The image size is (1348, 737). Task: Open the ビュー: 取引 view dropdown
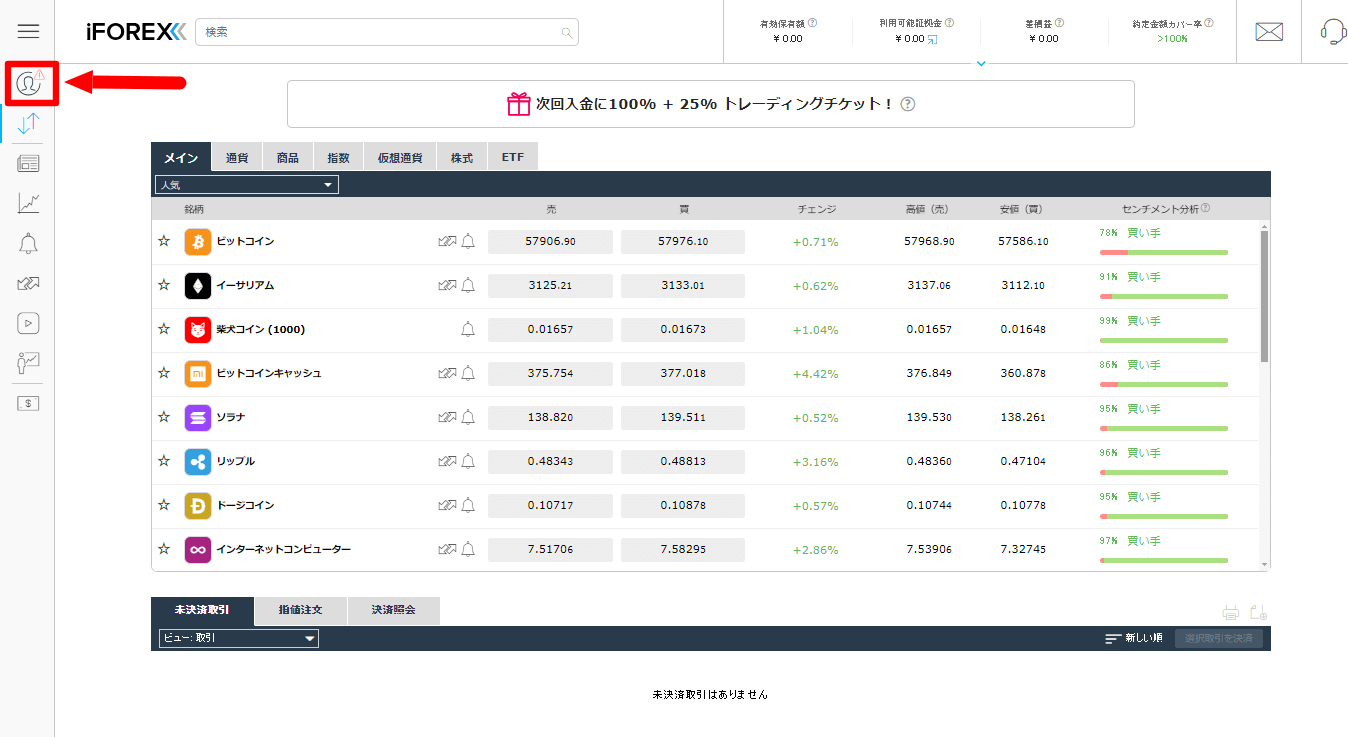point(239,638)
